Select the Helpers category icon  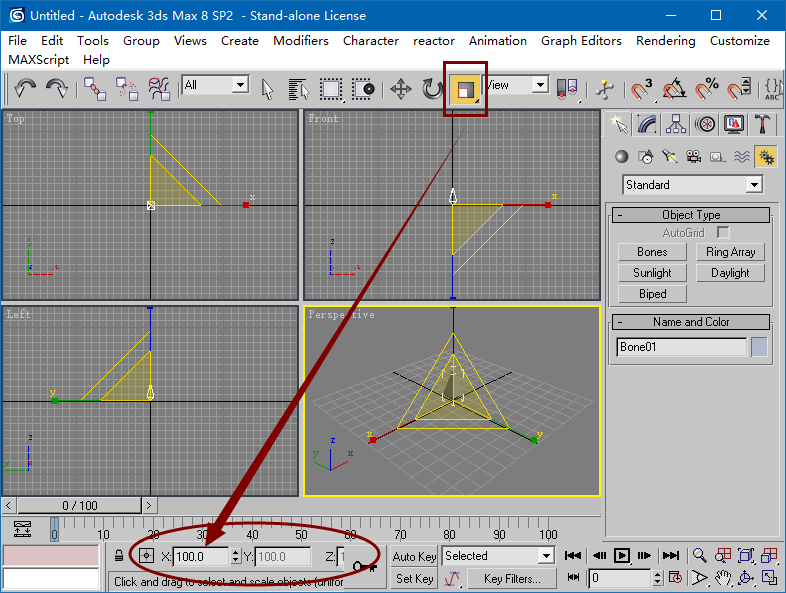click(x=717, y=157)
